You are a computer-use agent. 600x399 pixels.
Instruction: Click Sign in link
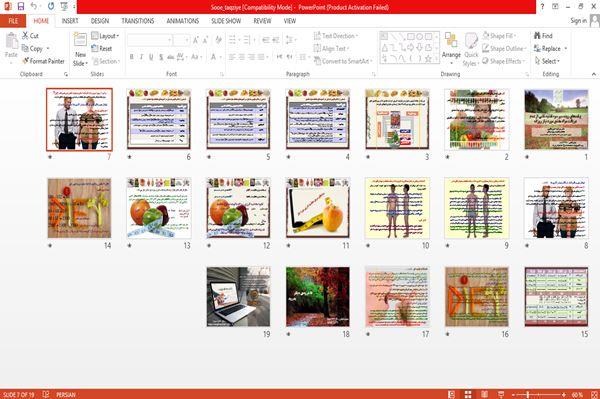click(x=578, y=21)
